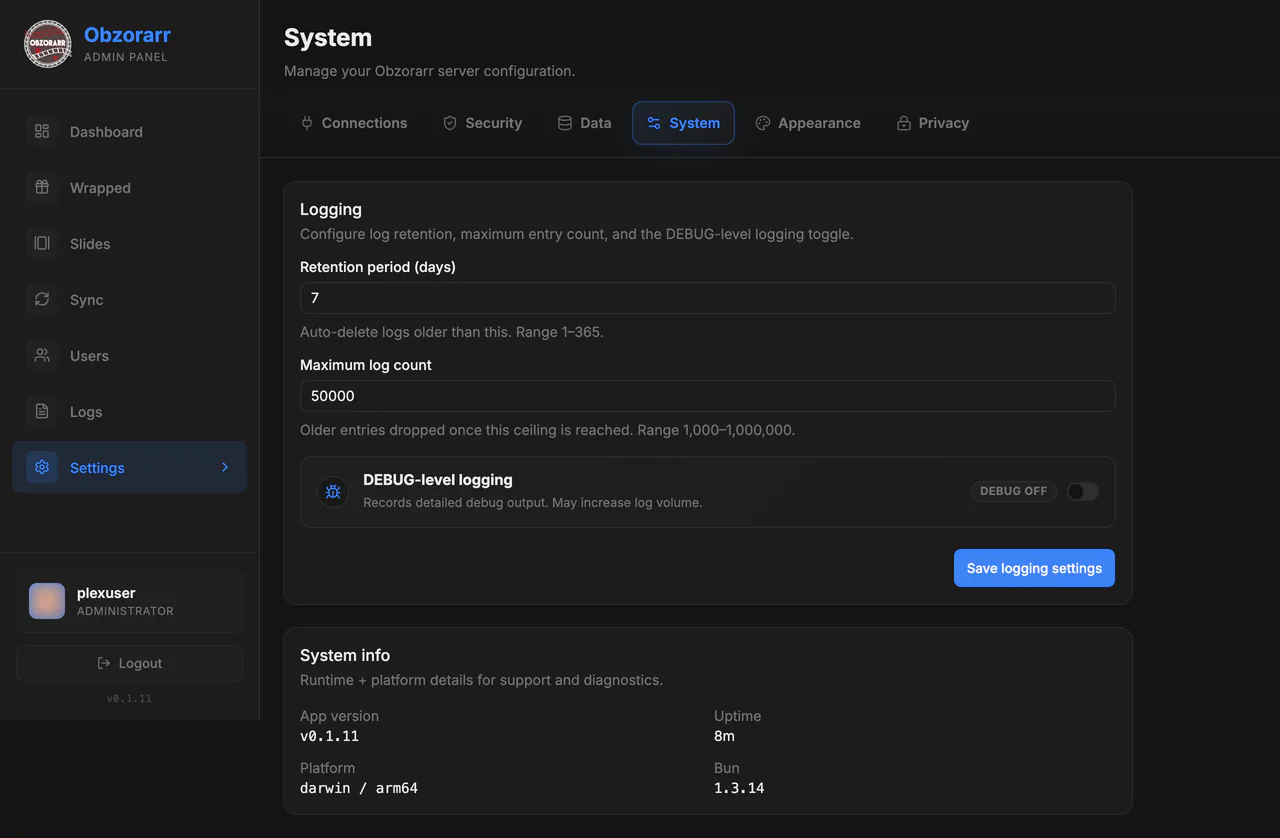Click the Sync refresh icon

click(x=42, y=299)
